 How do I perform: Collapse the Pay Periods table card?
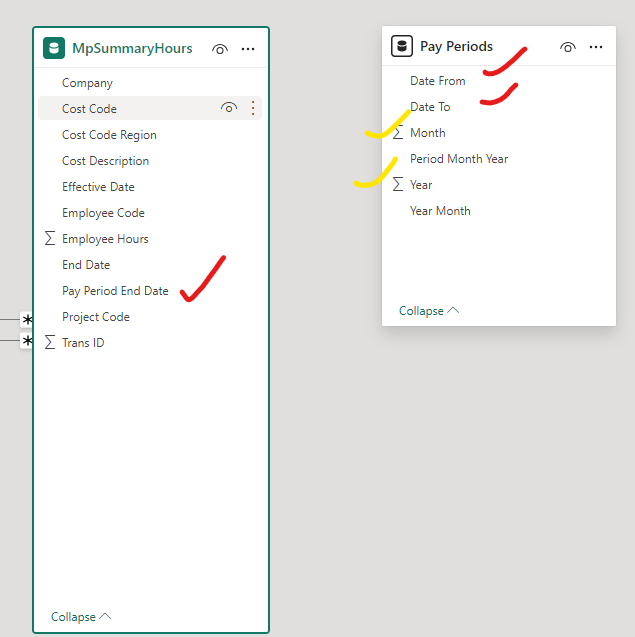(x=429, y=311)
